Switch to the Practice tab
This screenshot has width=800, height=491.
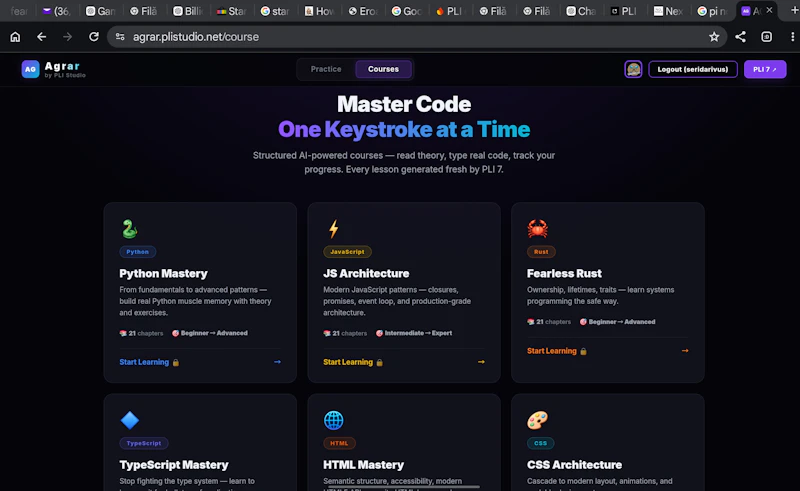click(326, 69)
